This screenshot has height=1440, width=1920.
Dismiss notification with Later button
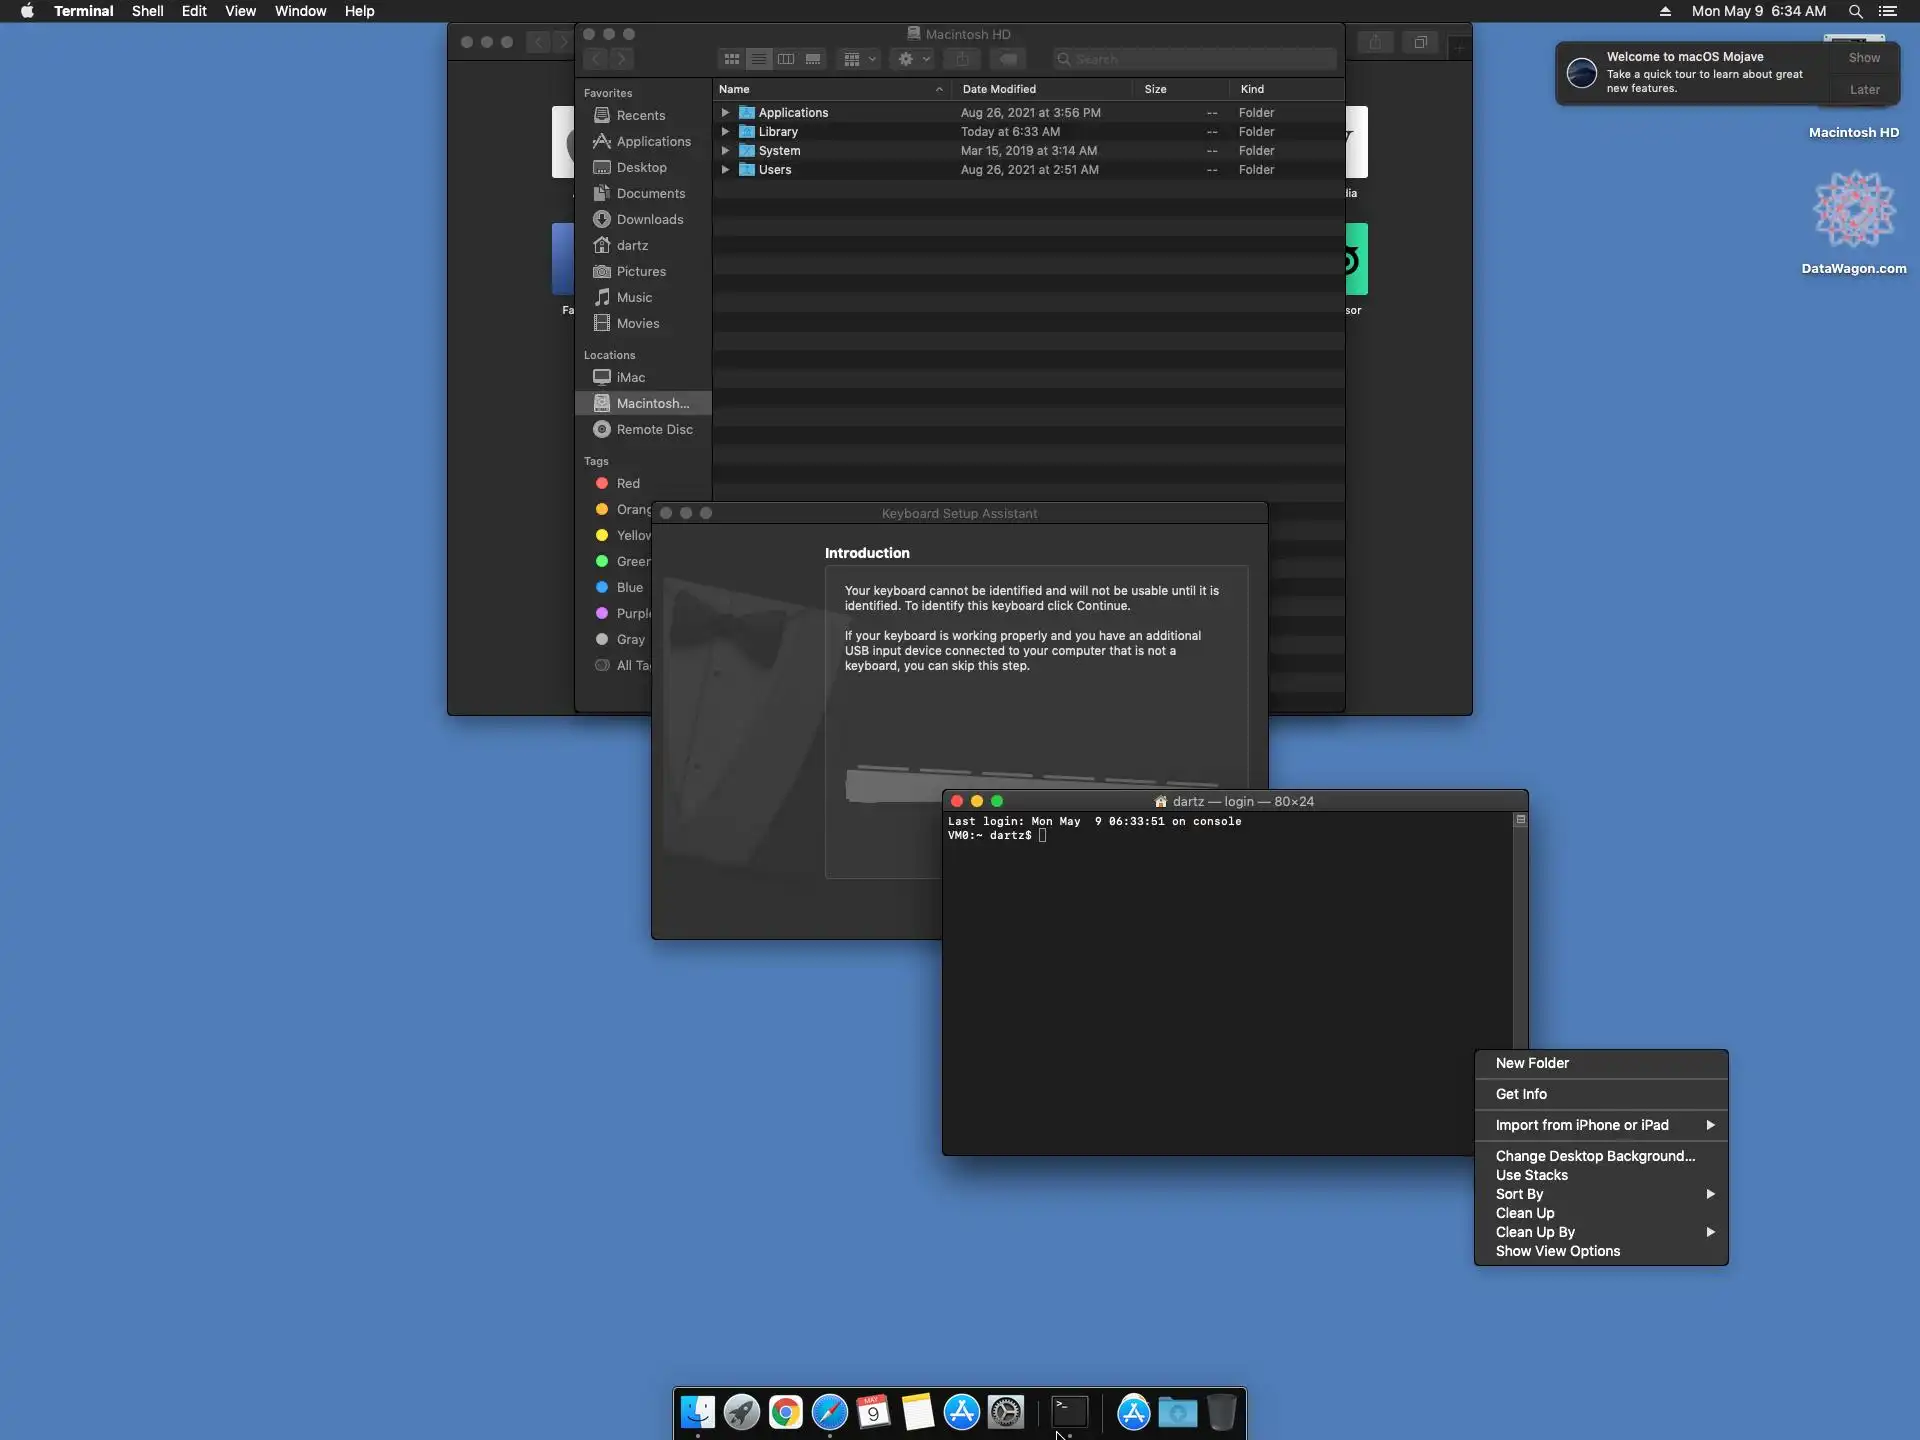point(1864,90)
